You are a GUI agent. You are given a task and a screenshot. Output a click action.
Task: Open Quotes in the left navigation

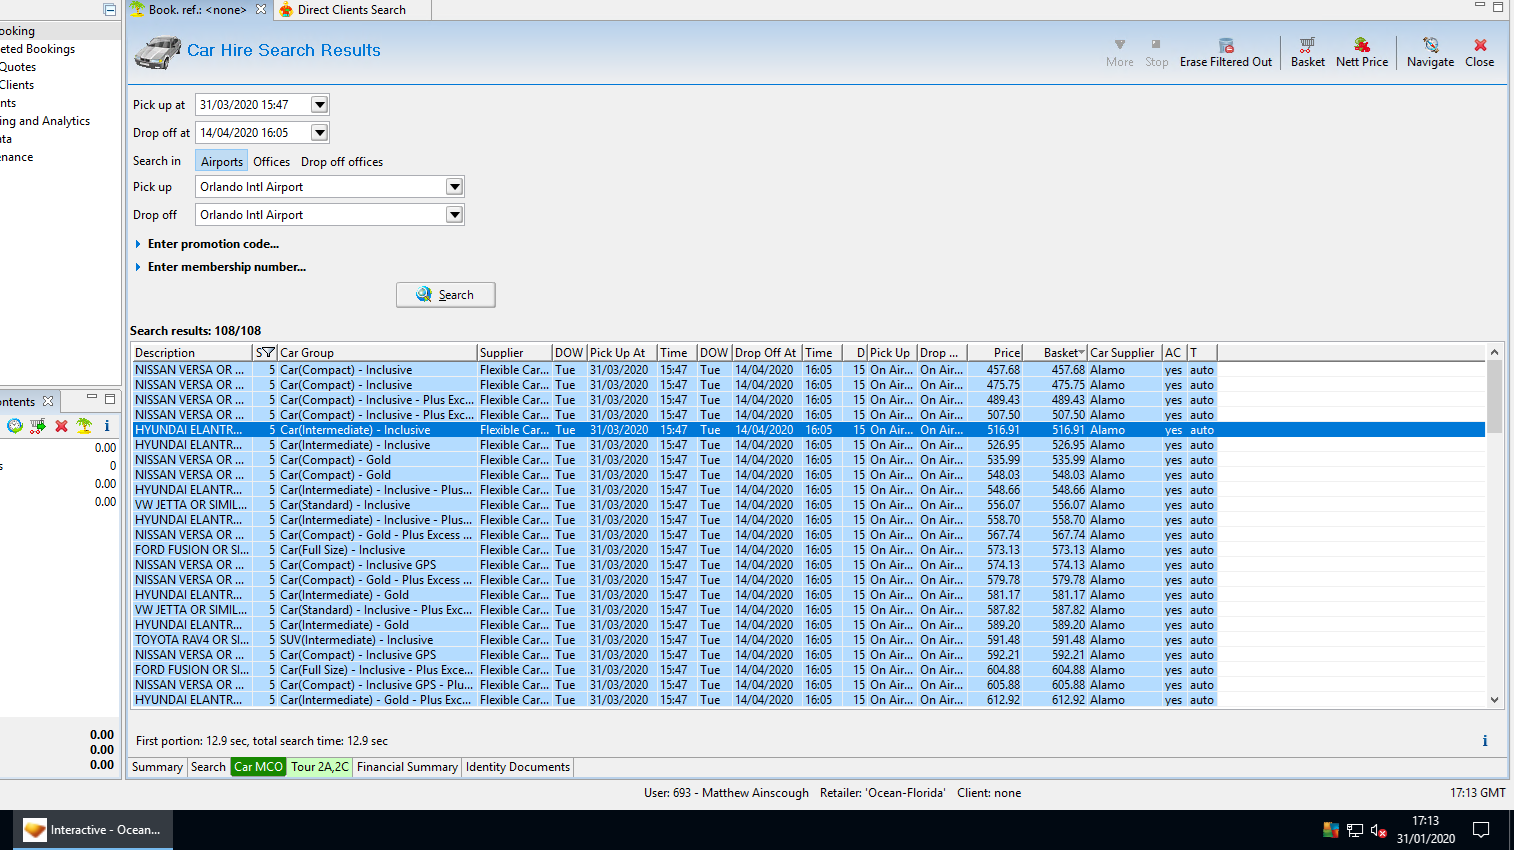point(18,67)
